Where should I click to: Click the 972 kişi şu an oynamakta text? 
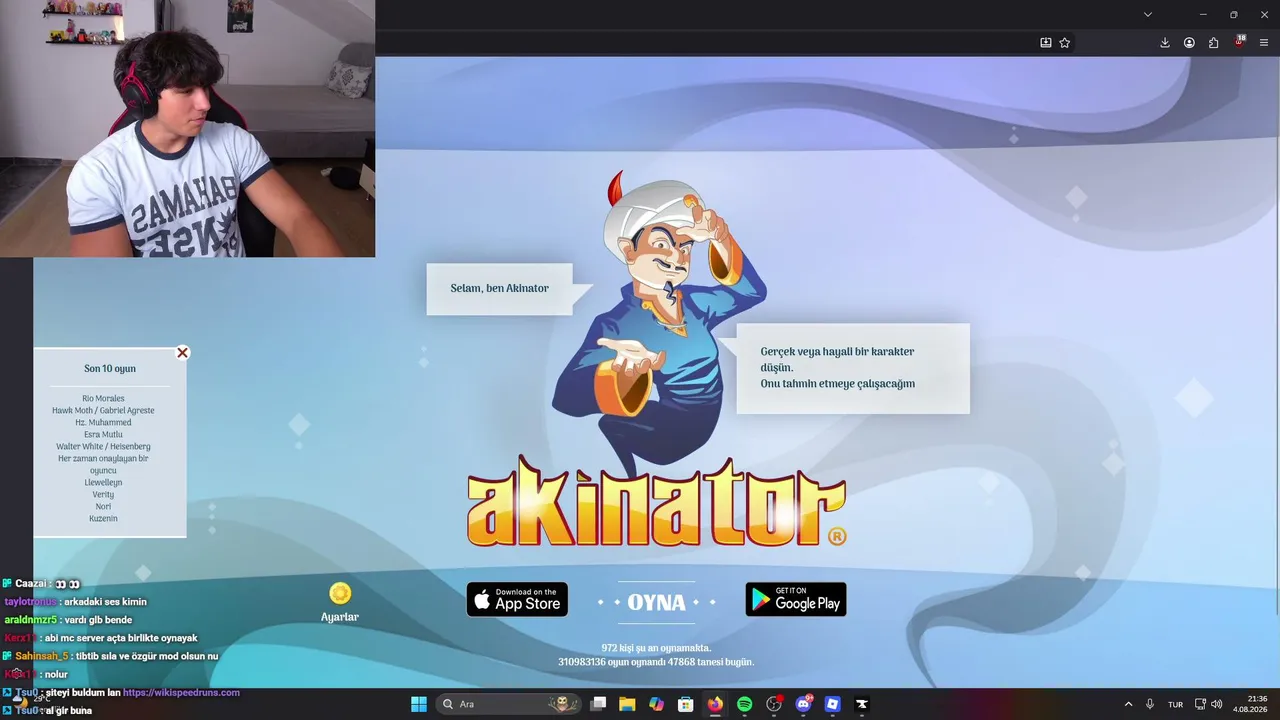pos(656,648)
